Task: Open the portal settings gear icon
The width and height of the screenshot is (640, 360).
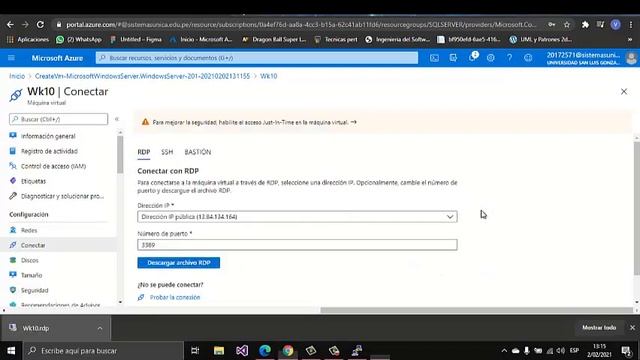Action: click(491, 58)
